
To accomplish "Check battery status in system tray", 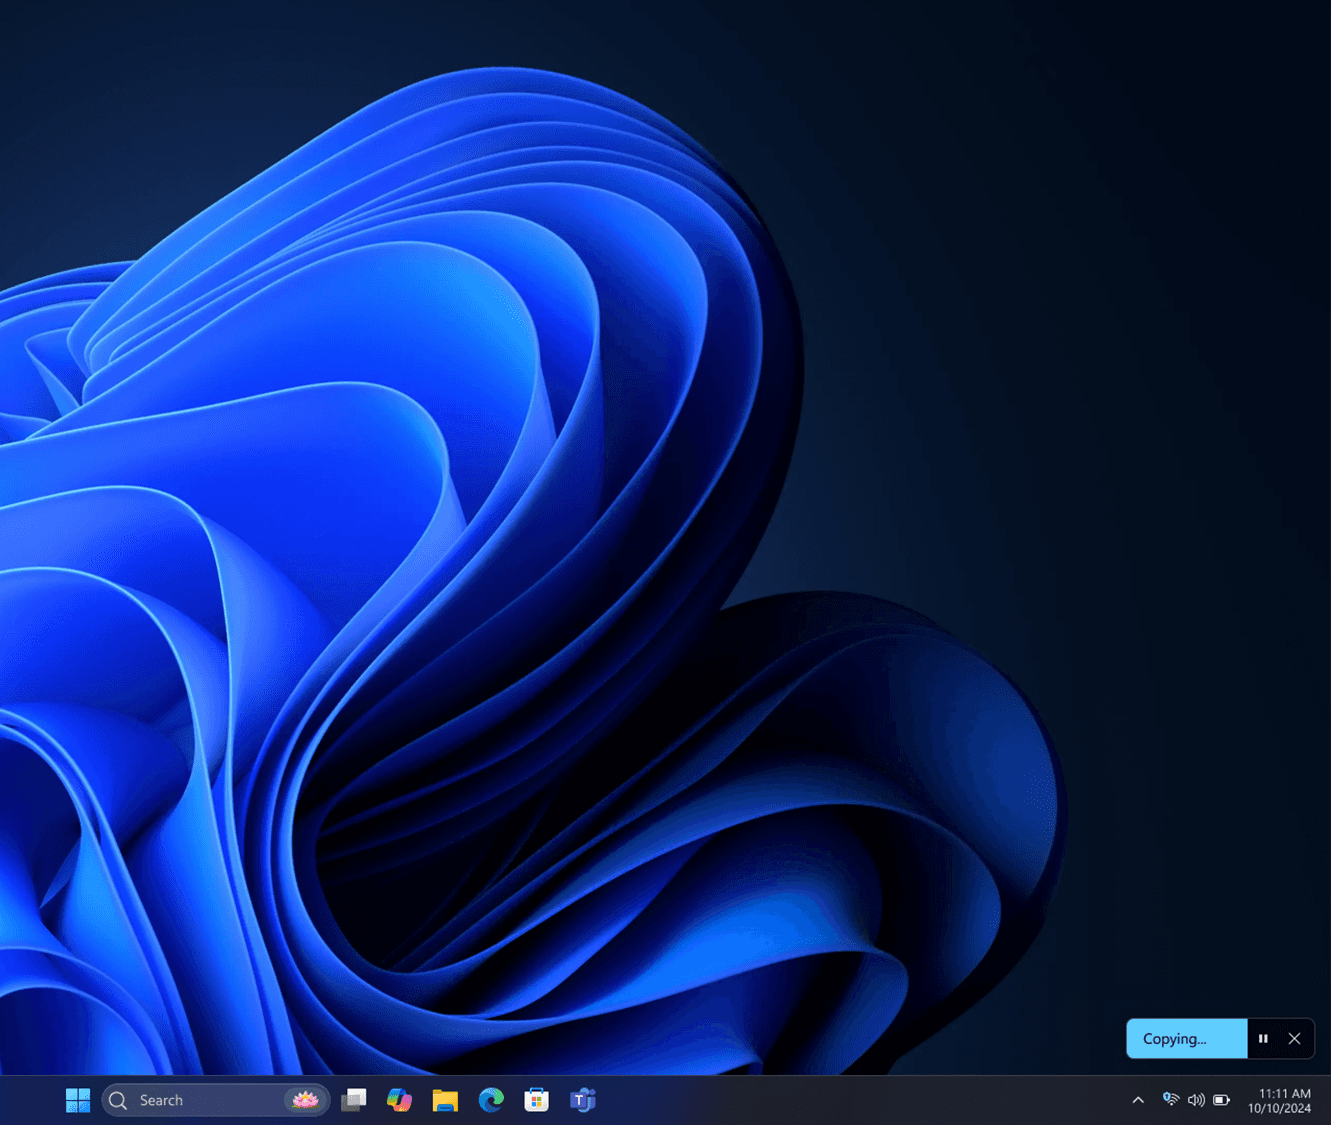I will point(1222,1100).
